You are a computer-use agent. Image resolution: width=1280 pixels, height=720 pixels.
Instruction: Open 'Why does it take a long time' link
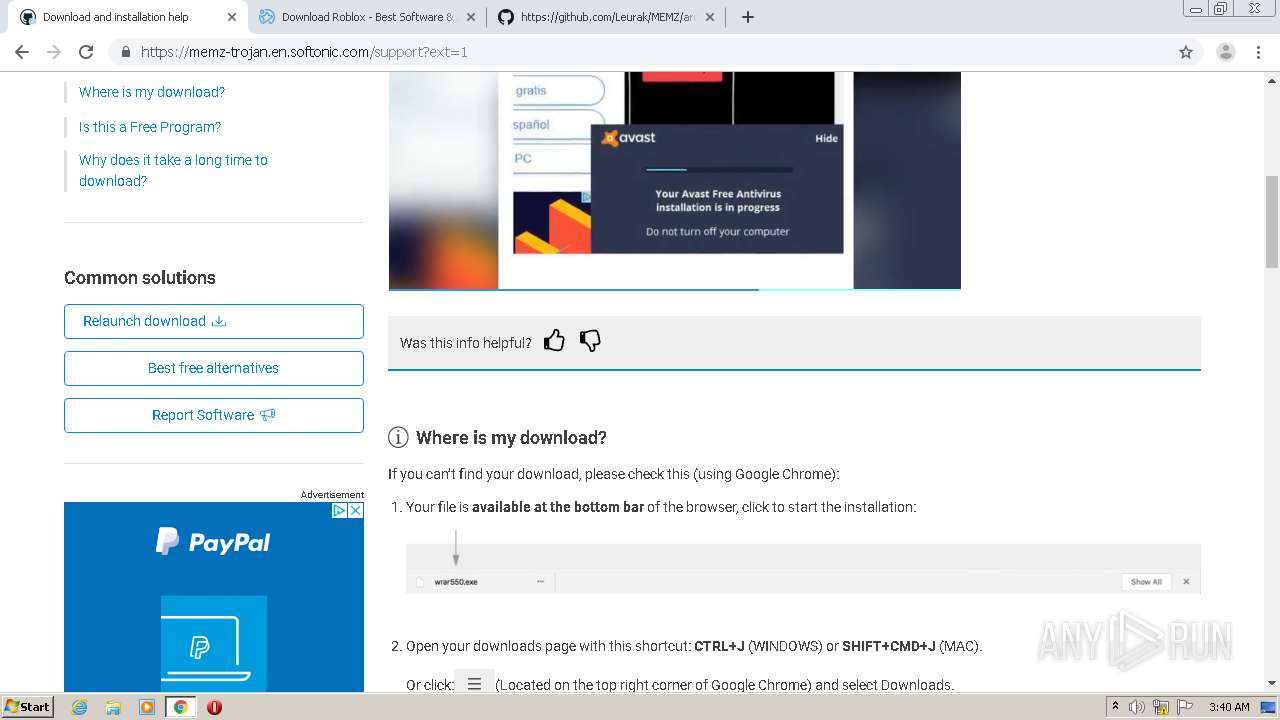pyautogui.click(x=173, y=170)
